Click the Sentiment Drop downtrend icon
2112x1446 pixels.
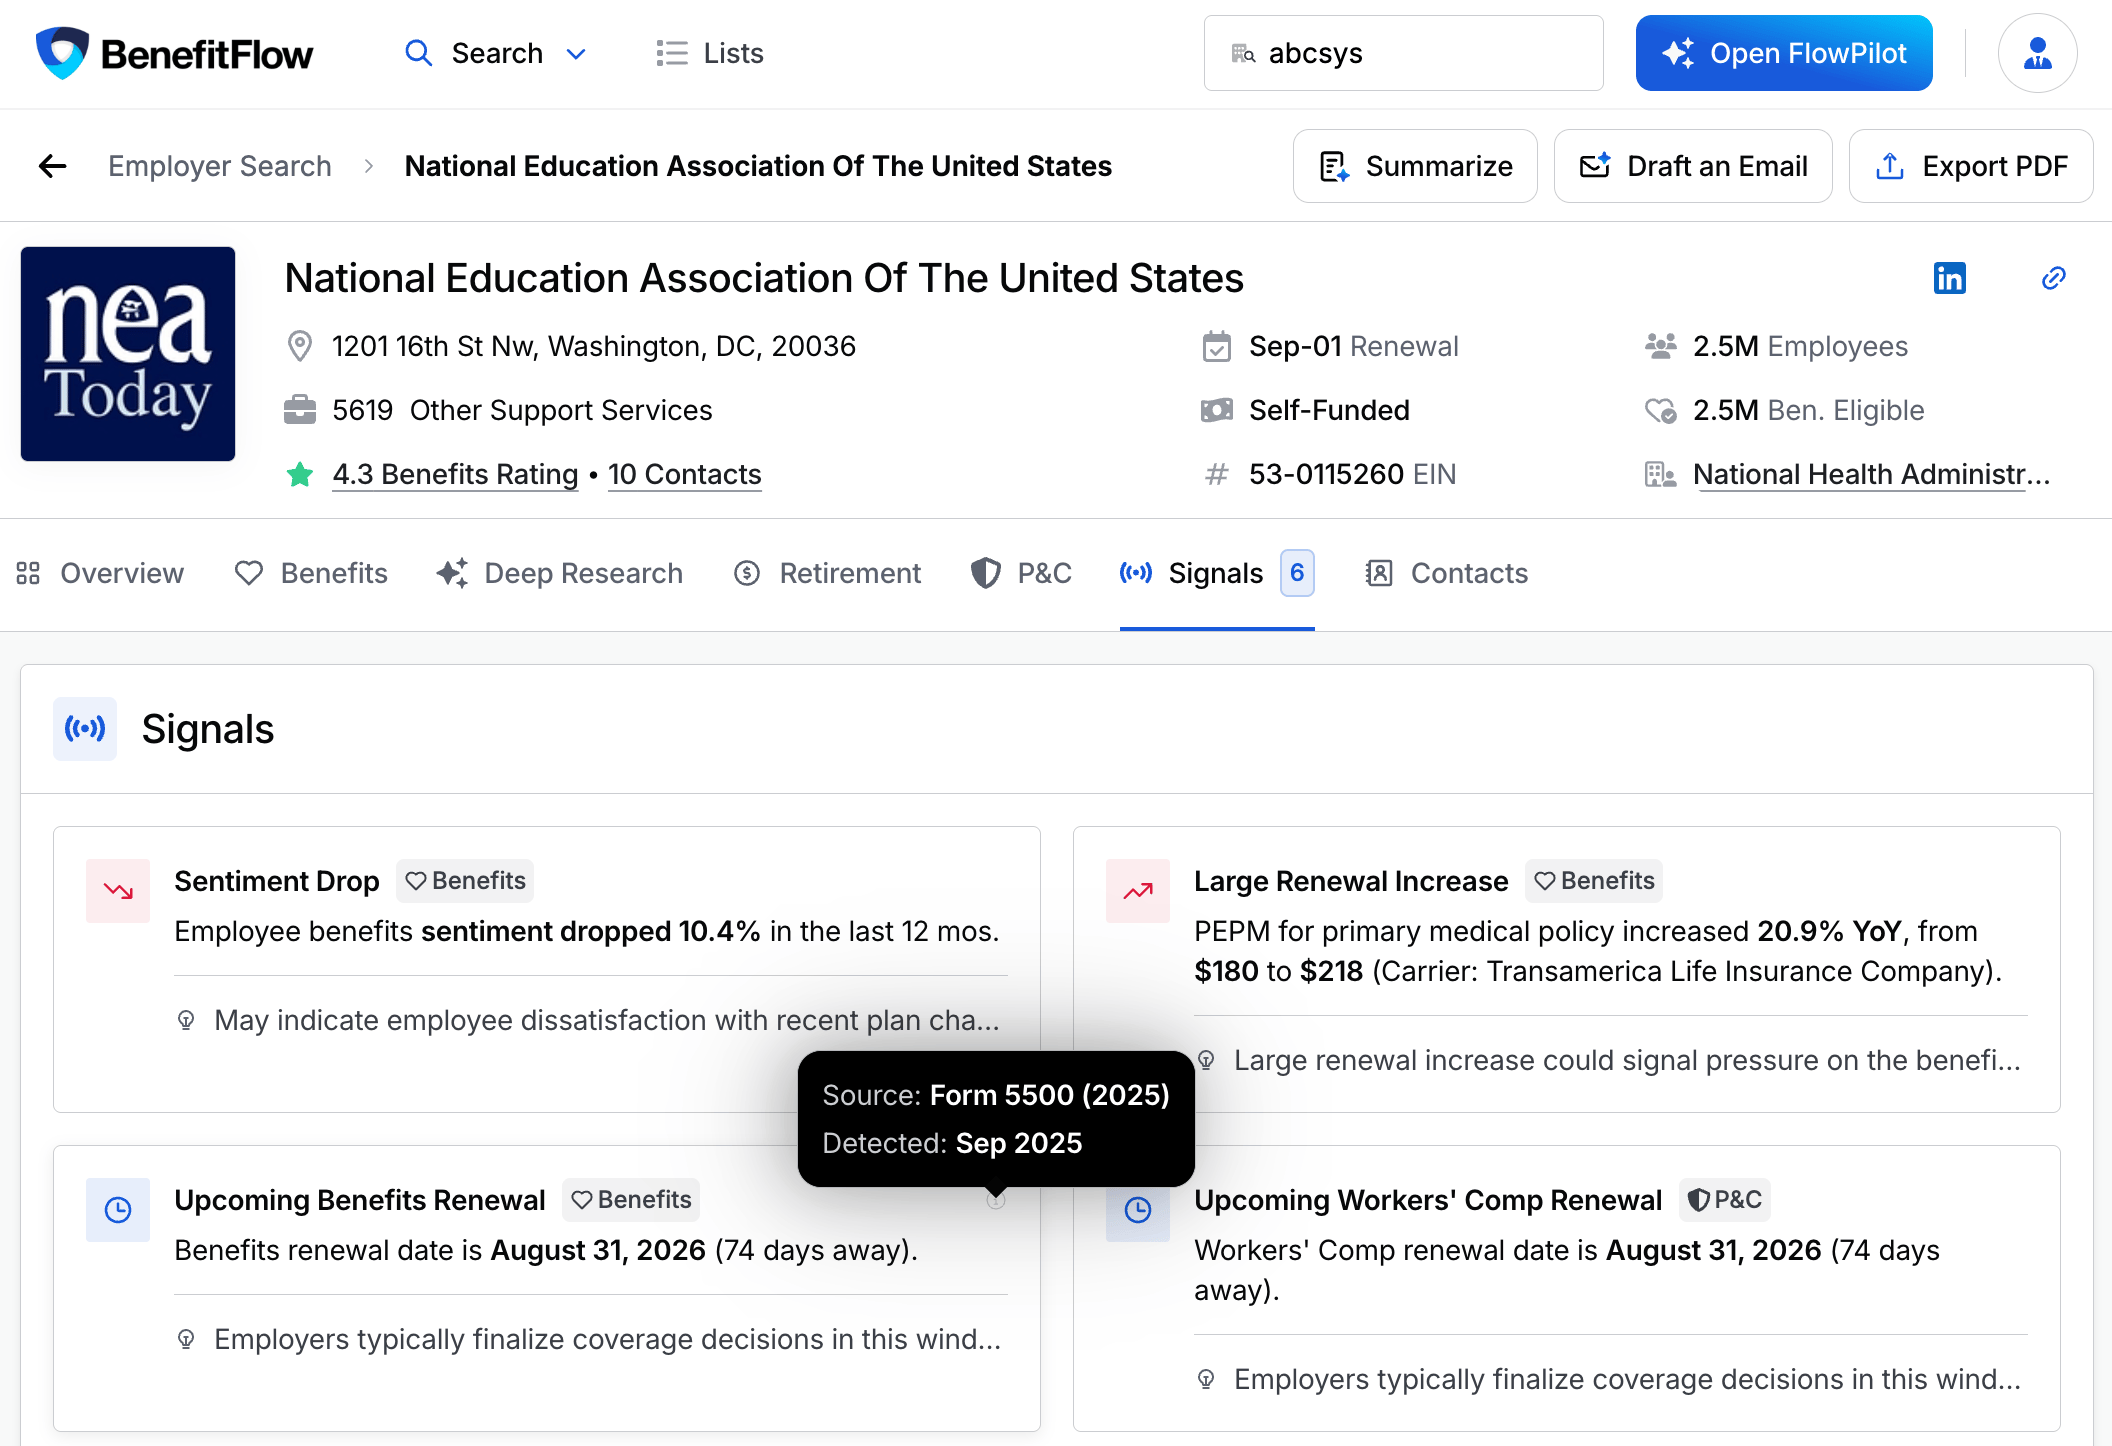pos(118,891)
